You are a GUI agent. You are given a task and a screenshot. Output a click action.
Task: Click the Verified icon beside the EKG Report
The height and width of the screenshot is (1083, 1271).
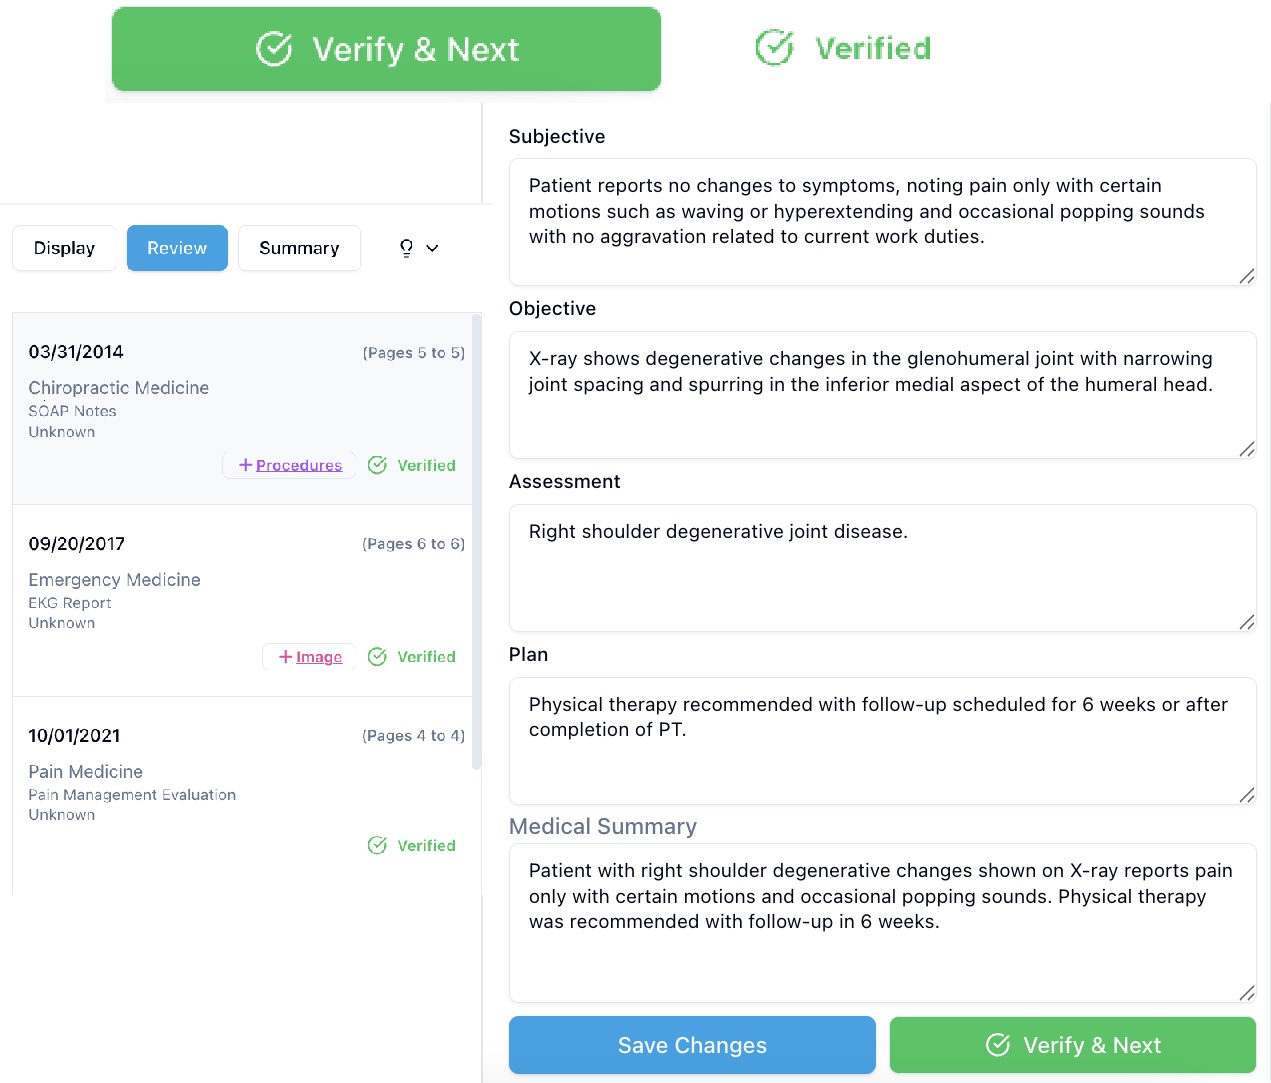[378, 656]
